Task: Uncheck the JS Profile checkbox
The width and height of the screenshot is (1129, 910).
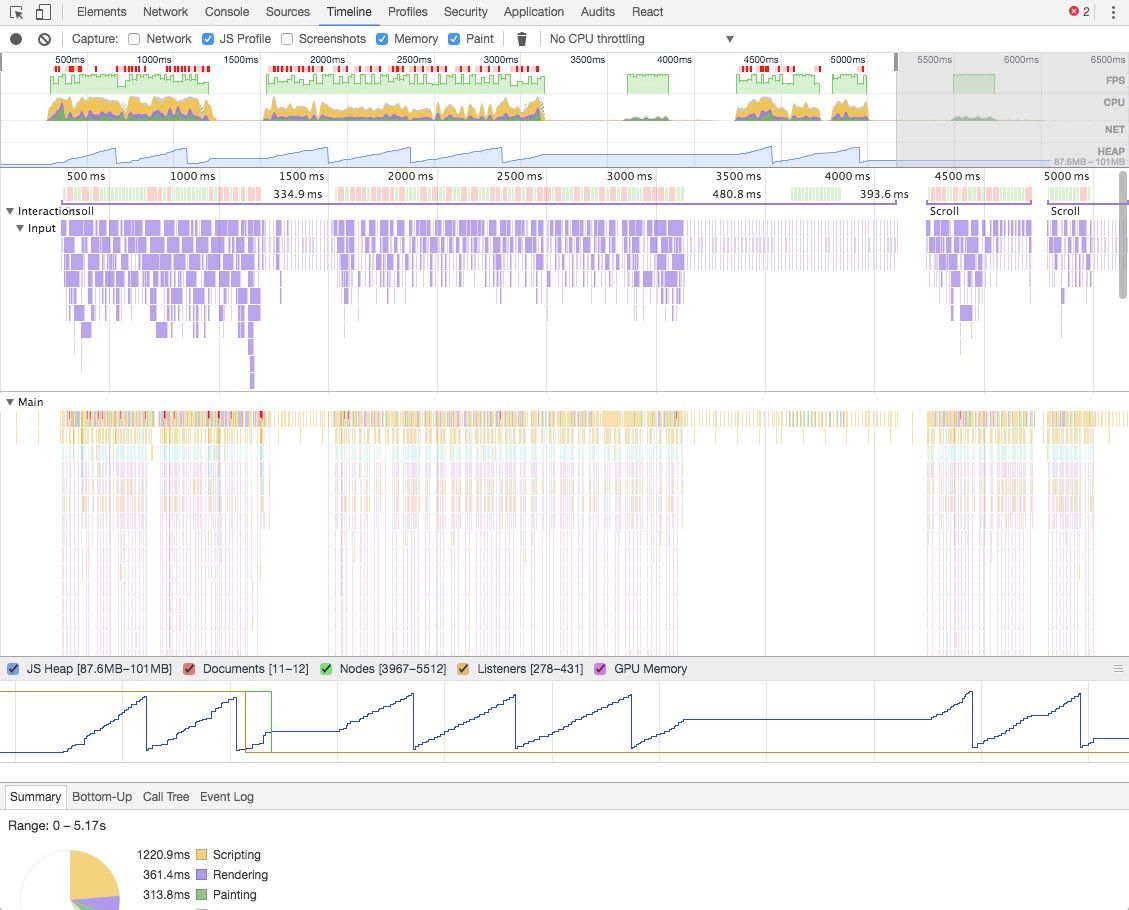Action: tap(208, 39)
